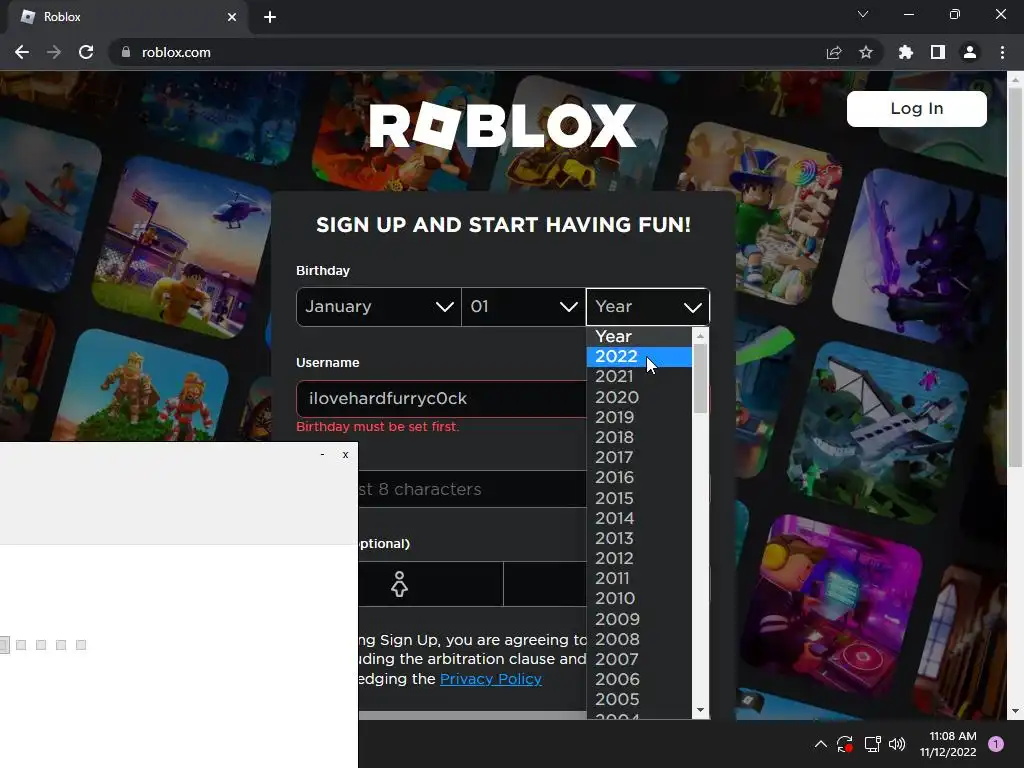Tick the second checkbox in overlay window
1024x768 pixels.
click(21, 645)
